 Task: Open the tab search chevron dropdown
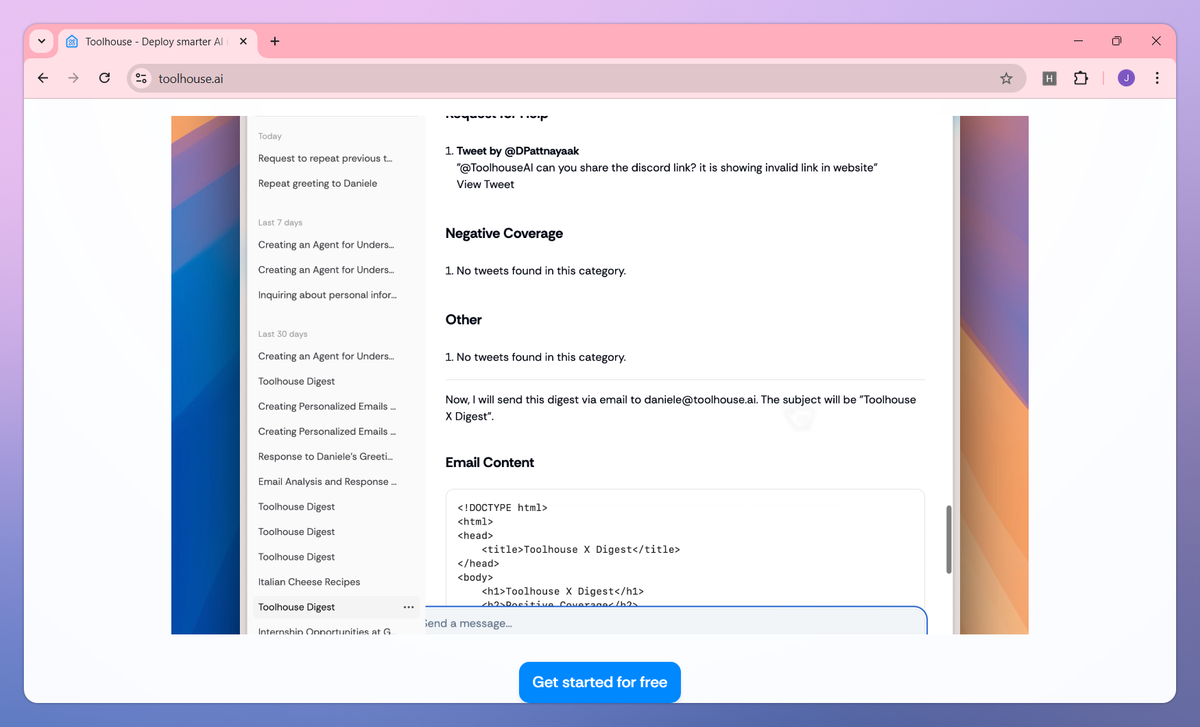pyautogui.click(x=41, y=41)
